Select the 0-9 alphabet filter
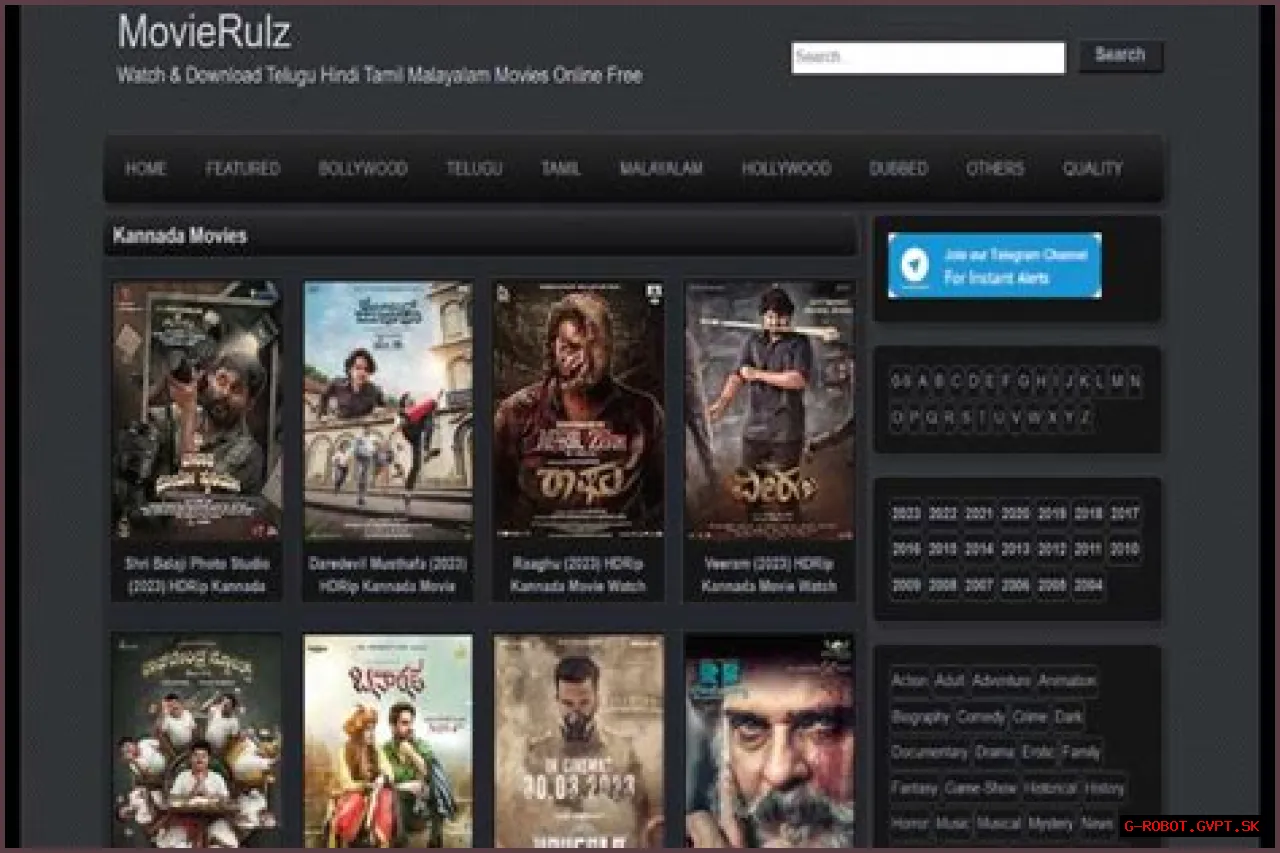This screenshot has width=1280, height=853. (x=900, y=381)
